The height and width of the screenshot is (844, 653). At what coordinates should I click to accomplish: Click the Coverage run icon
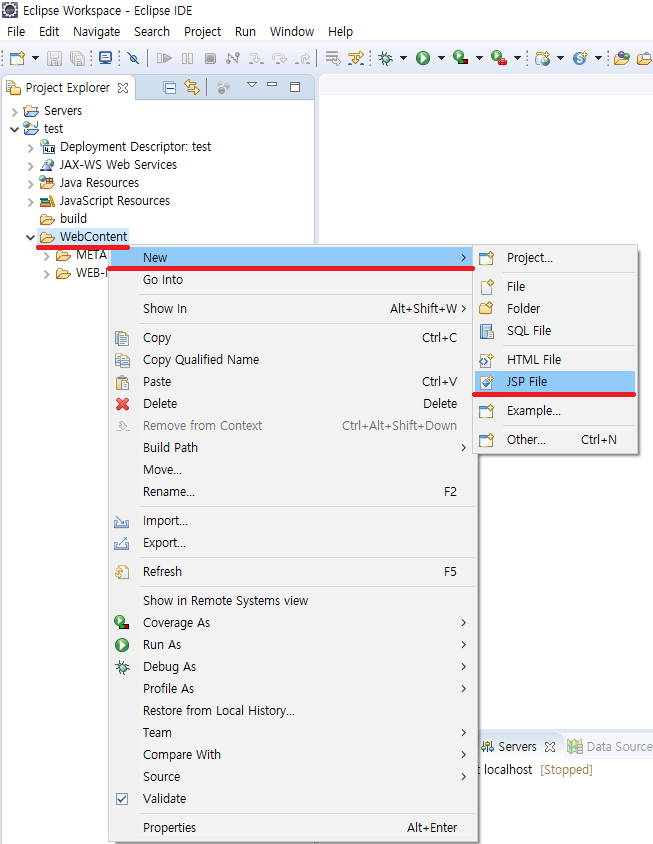(460, 57)
